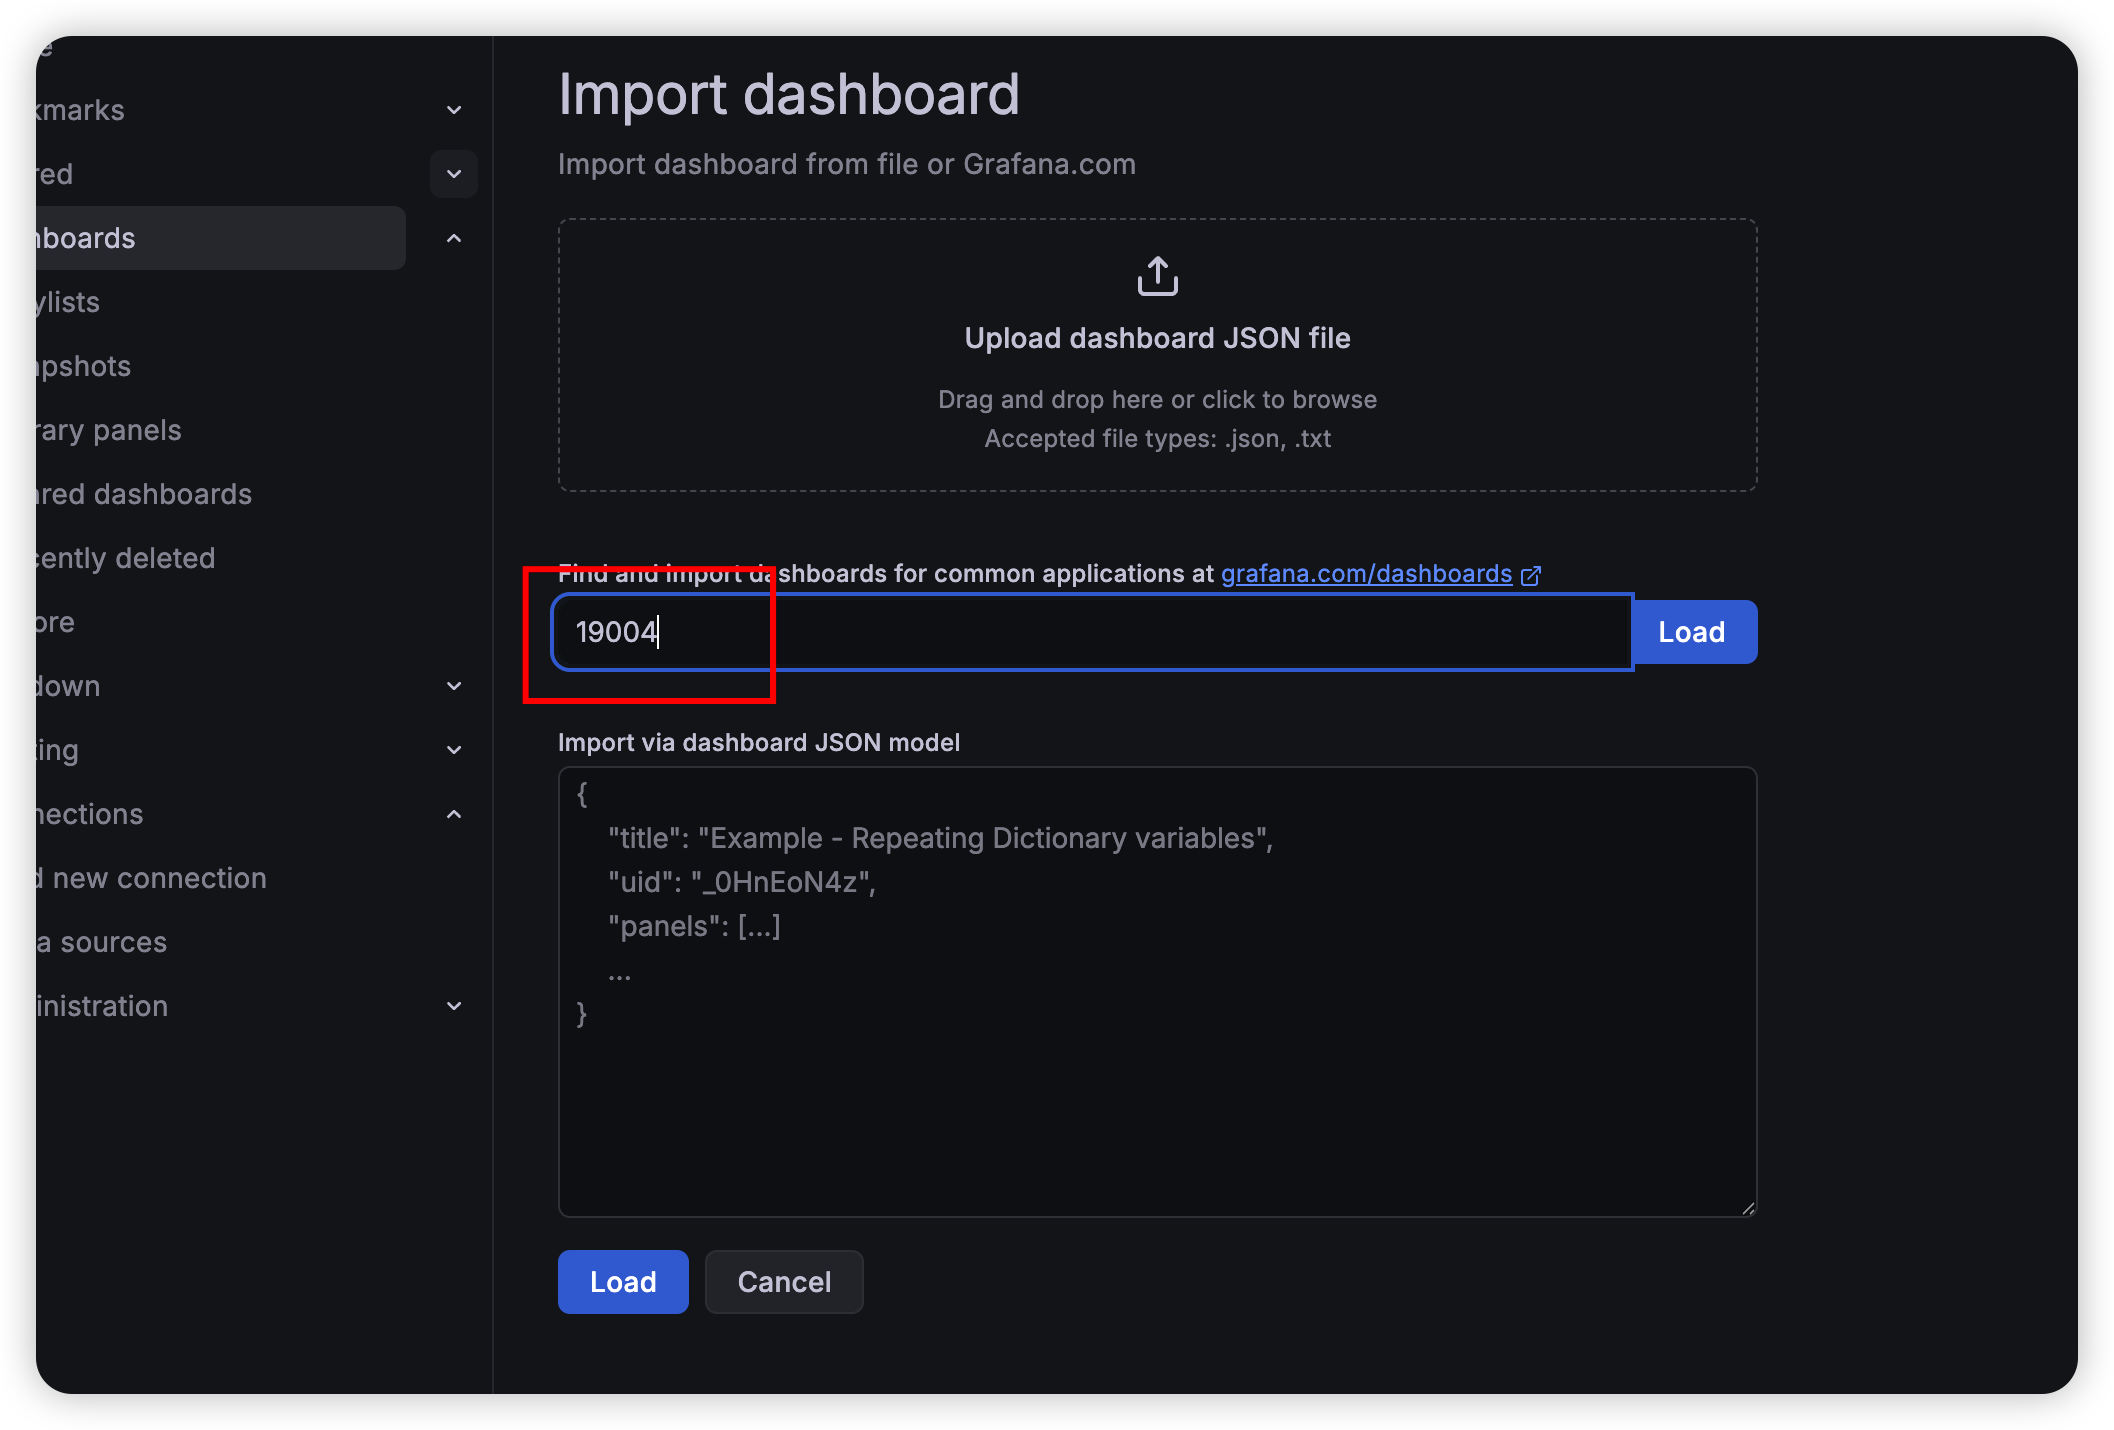Image resolution: width=2114 pixels, height=1430 pixels.
Task: Open Connections in the sidebar
Action: tap(90, 814)
